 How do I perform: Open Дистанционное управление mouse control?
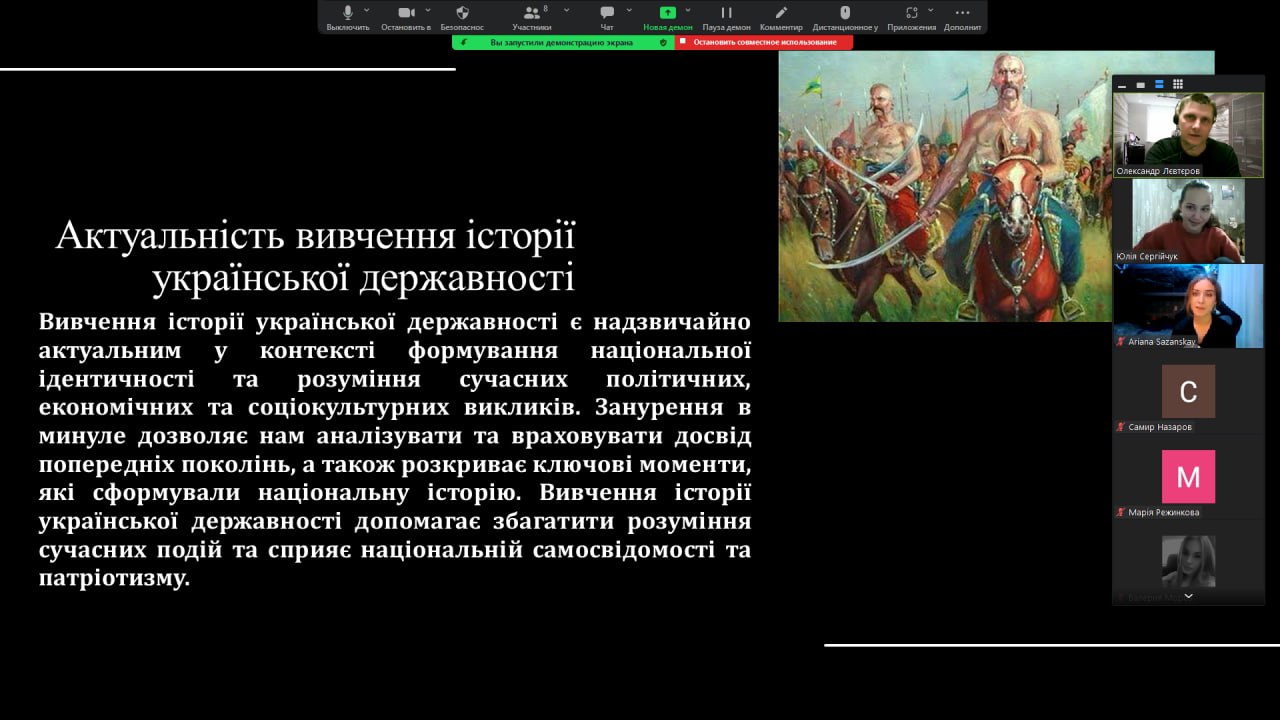point(845,17)
